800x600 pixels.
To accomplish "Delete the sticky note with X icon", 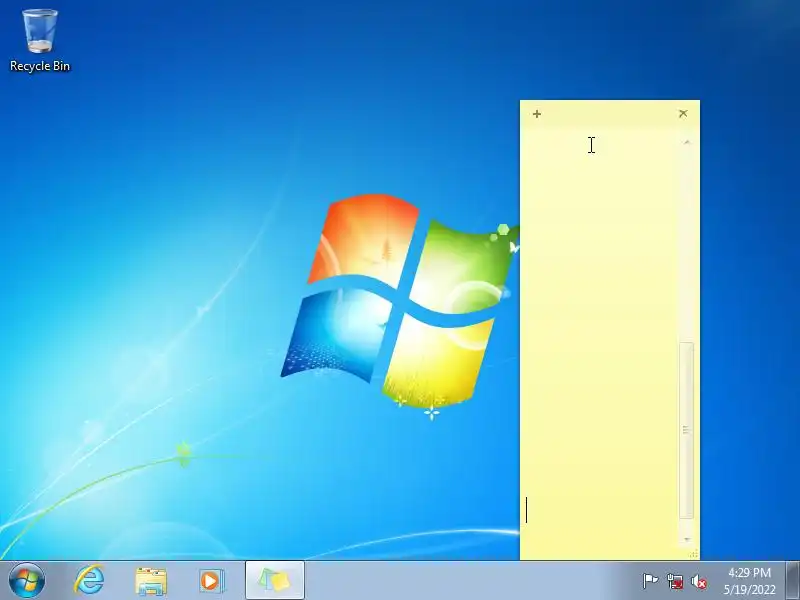I will pyautogui.click(x=683, y=113).
